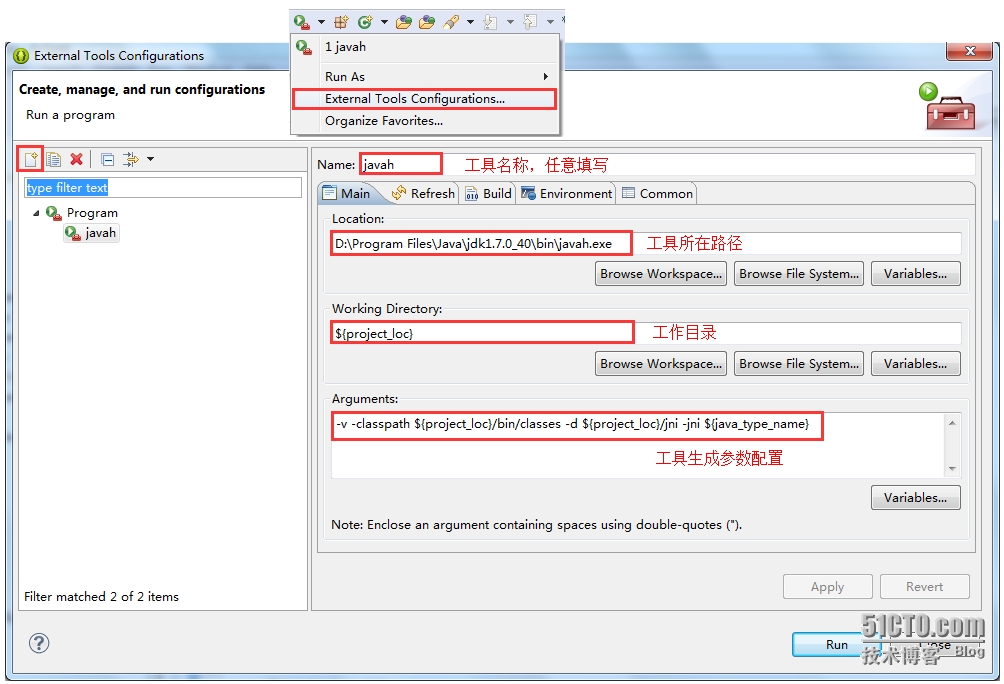Click Arguments scrollbar up arrow
The height and width of the screenshot is (684, 1004).
click(952, 423)
